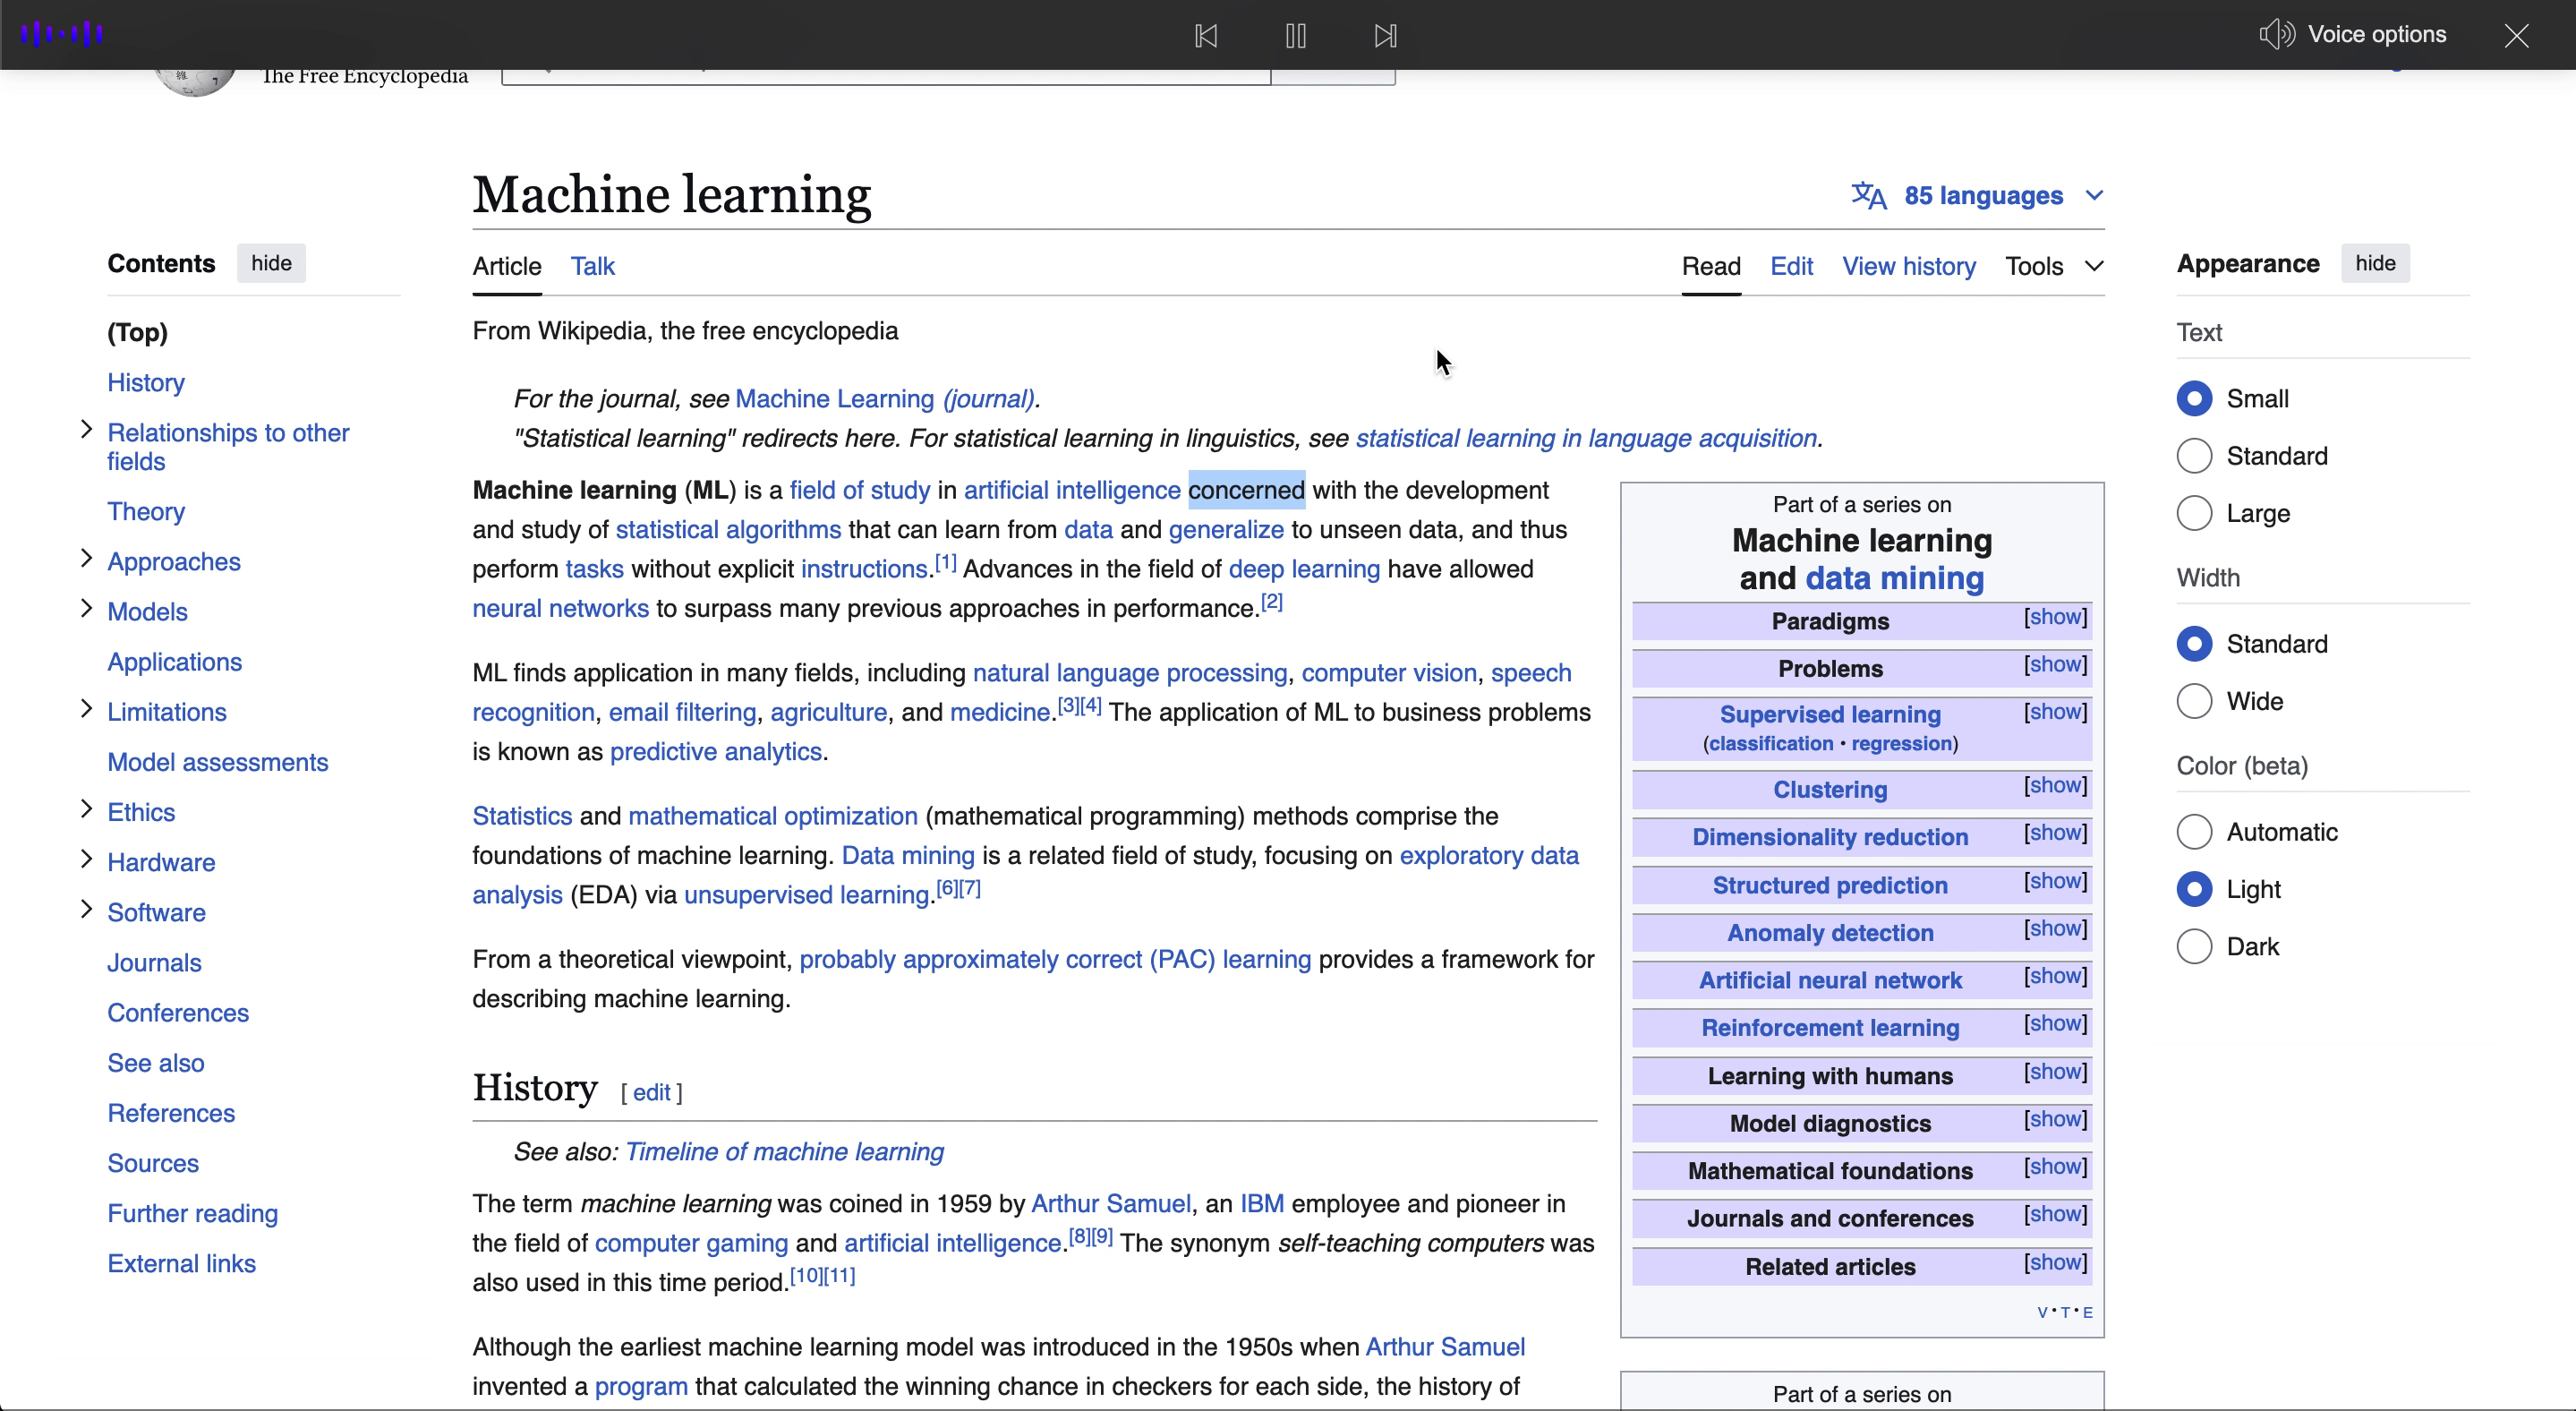Skip to the next paragraph in read aloud
This screenshot has height=1411, width=2576.
[x=1385, y=36]
